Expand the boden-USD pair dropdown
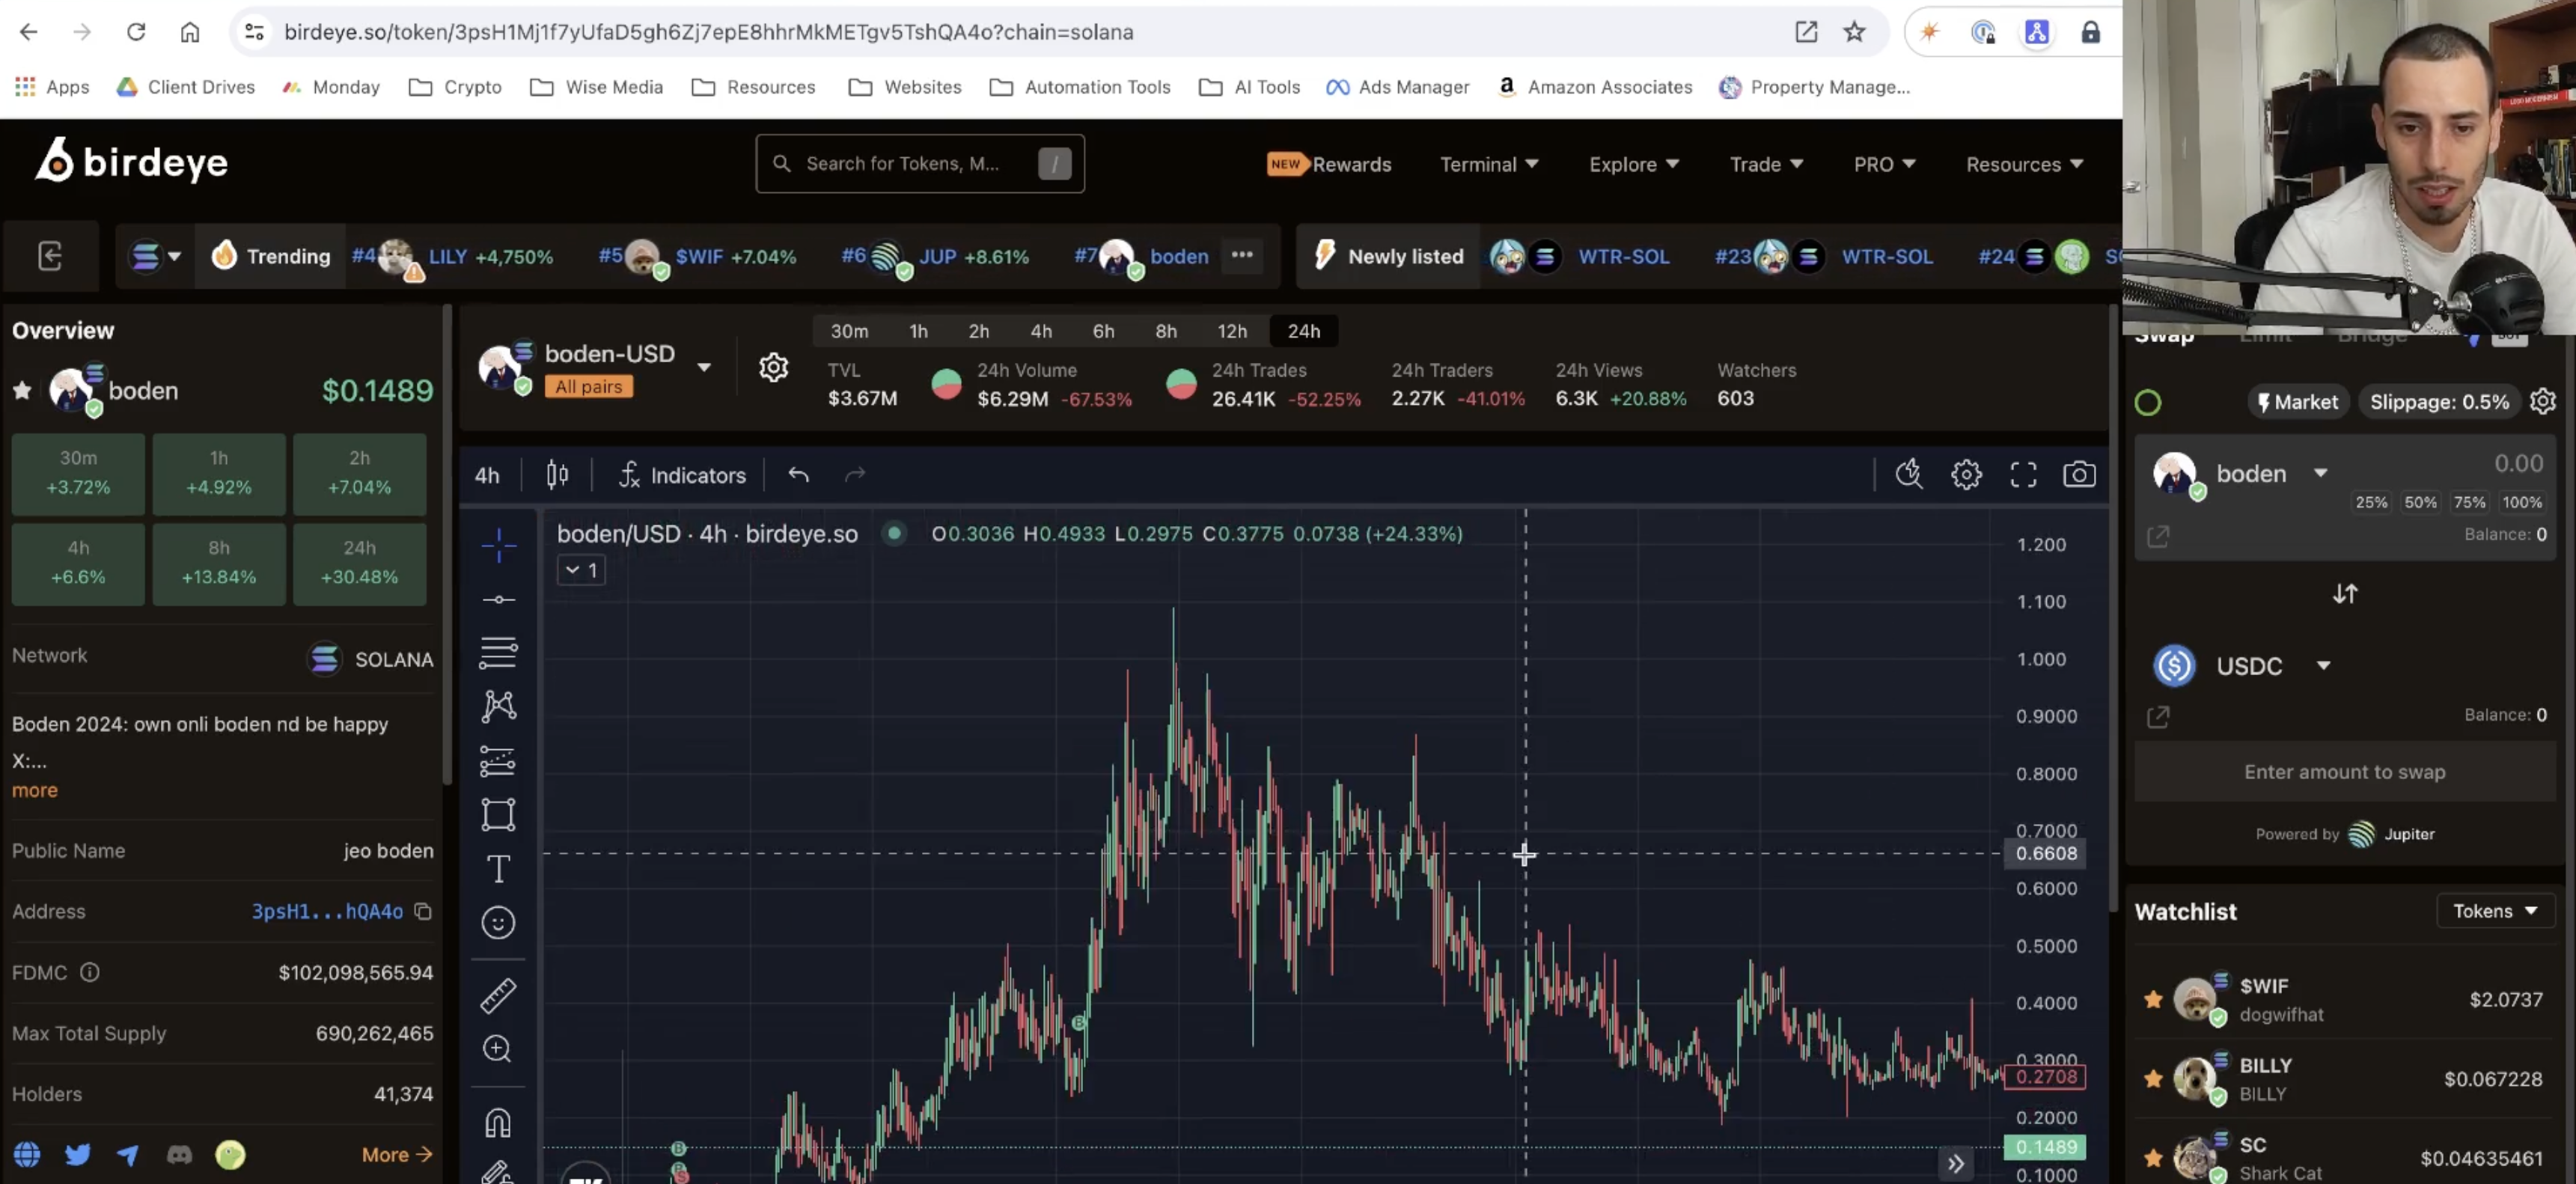 pyautogui.click(x=704, y=367)
